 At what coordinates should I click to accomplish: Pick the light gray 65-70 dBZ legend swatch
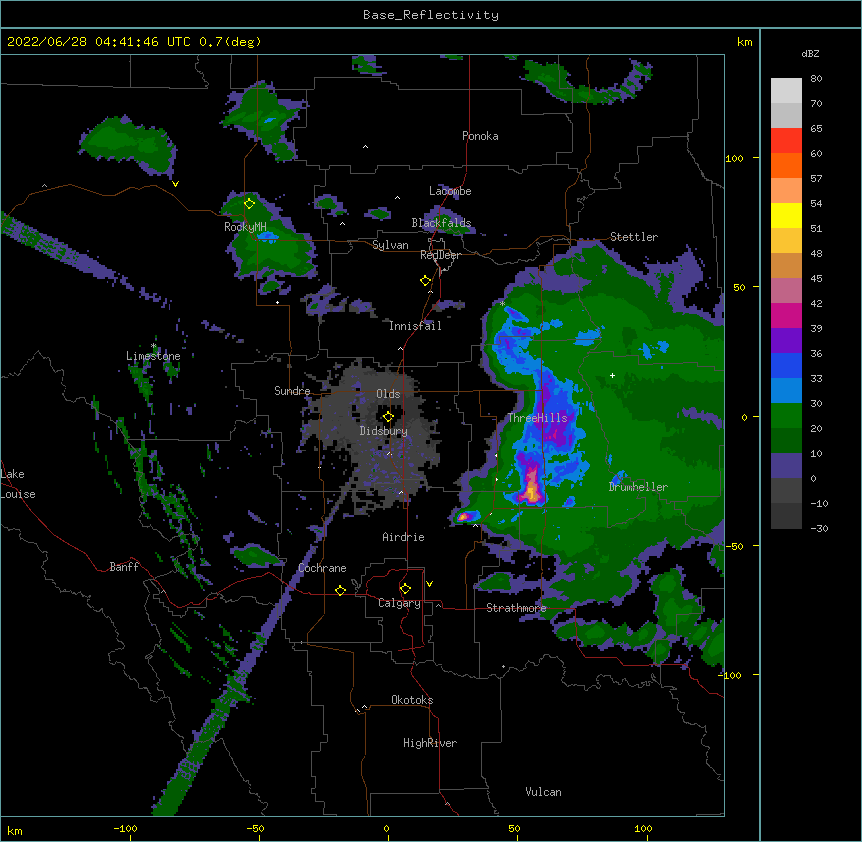pos(786,115)
